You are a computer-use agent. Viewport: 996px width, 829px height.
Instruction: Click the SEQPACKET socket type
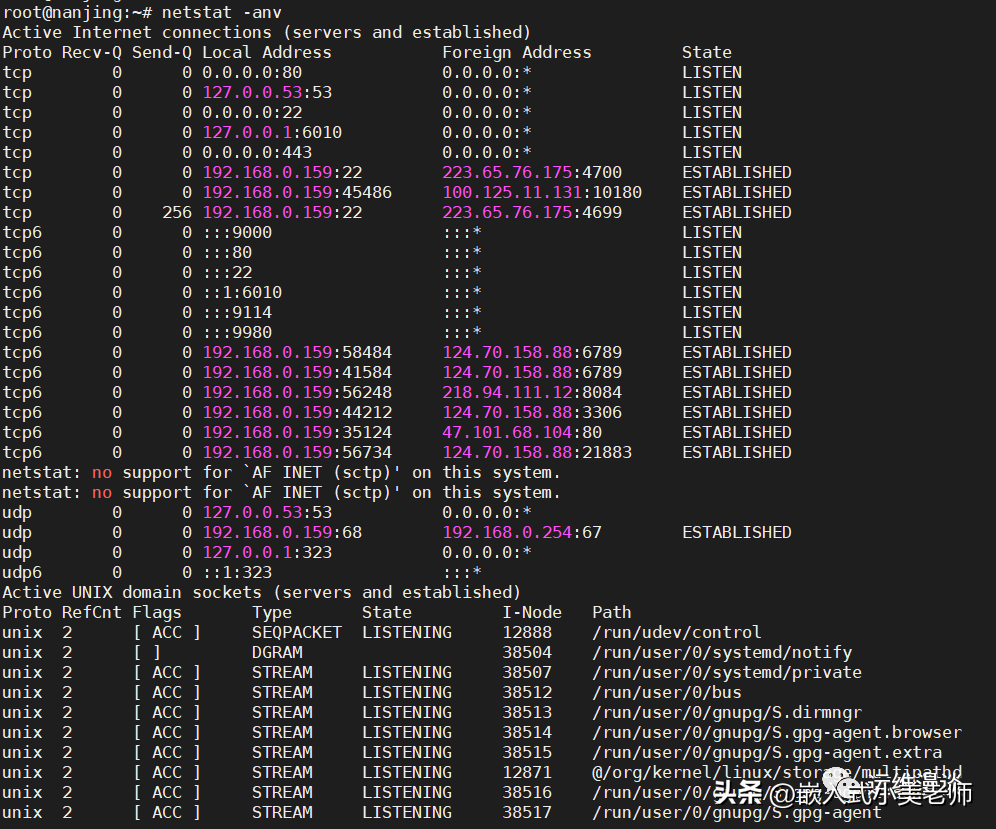(296, 632)
